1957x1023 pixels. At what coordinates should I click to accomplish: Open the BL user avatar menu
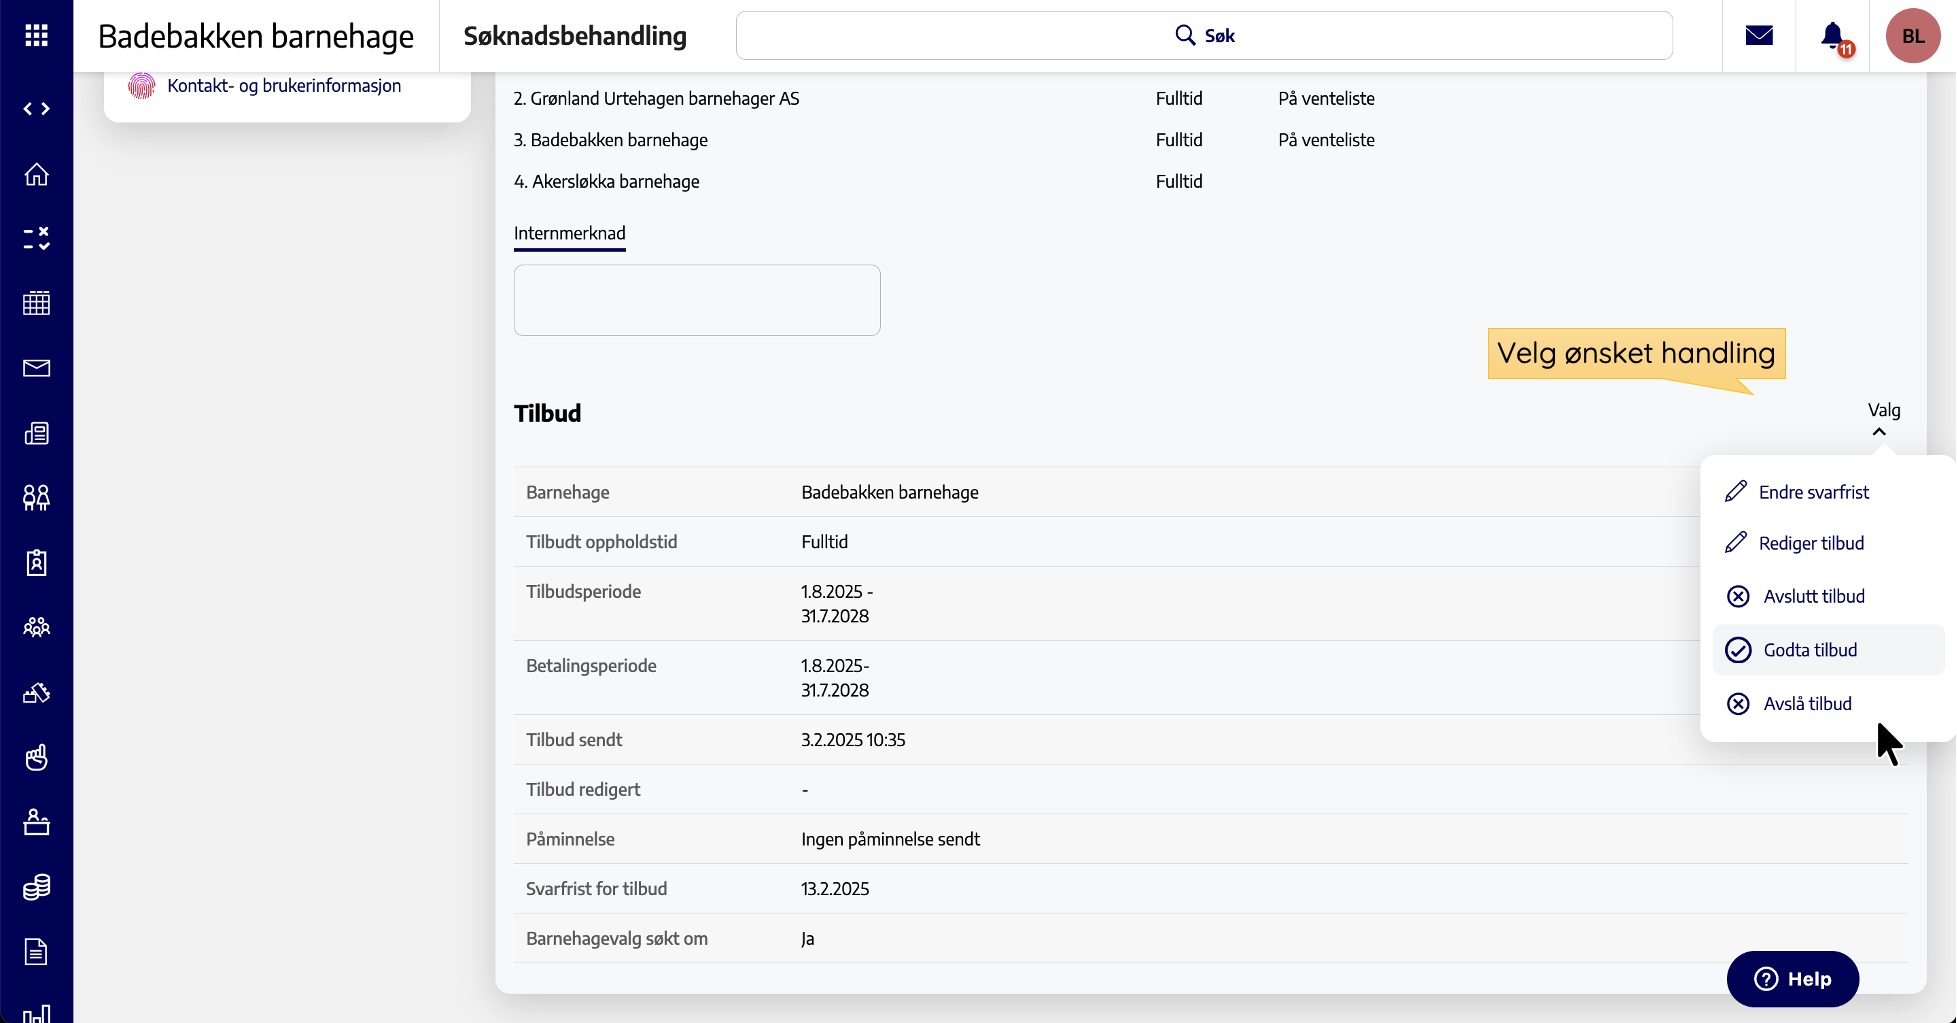pos(1912,36)
